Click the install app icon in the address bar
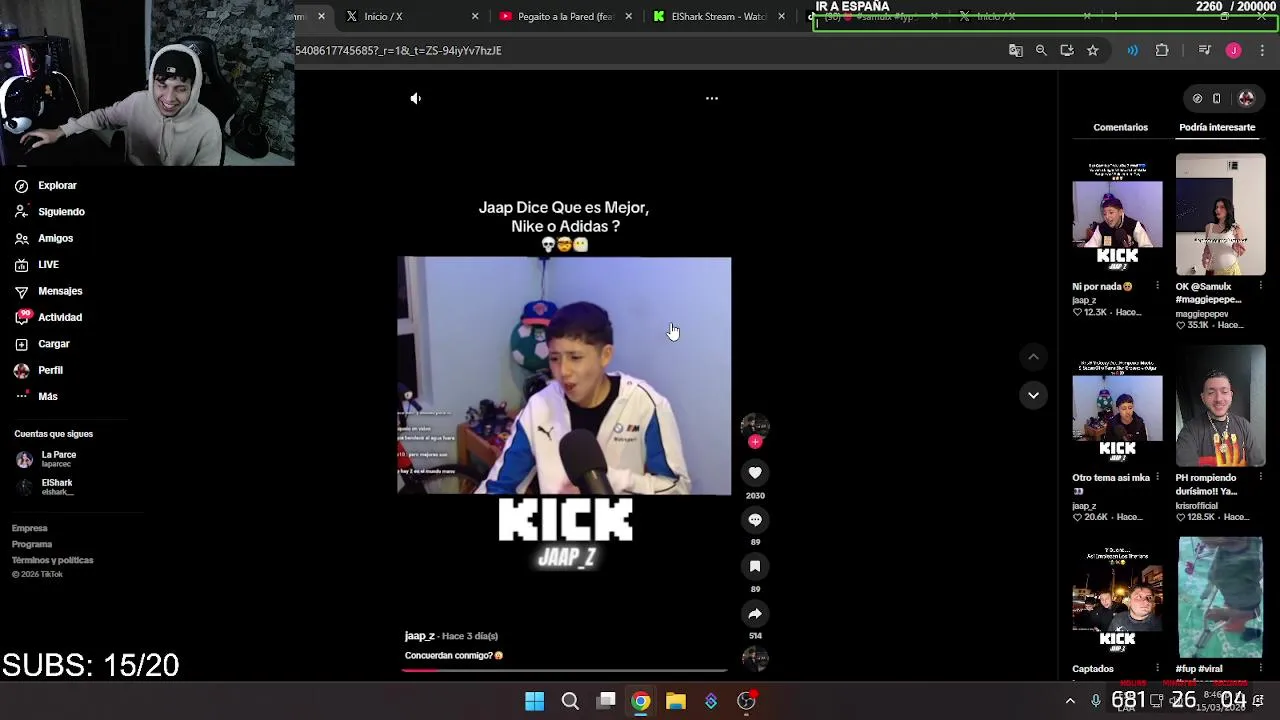Screen dimensions: 1280x720 point(1067,50)
